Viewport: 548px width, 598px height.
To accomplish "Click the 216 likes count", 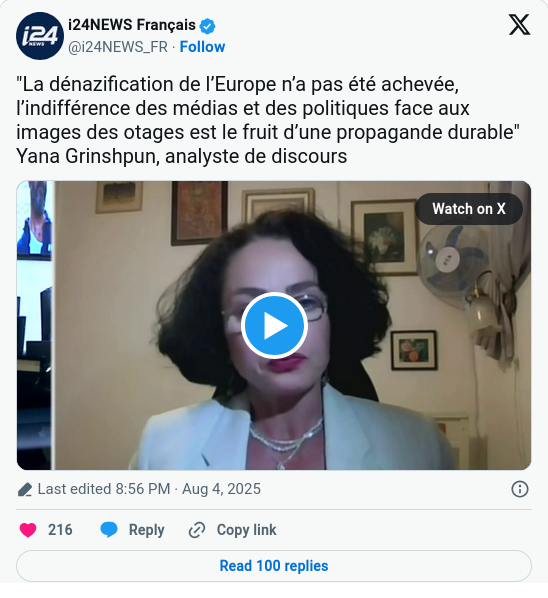I will coord(60,530).
